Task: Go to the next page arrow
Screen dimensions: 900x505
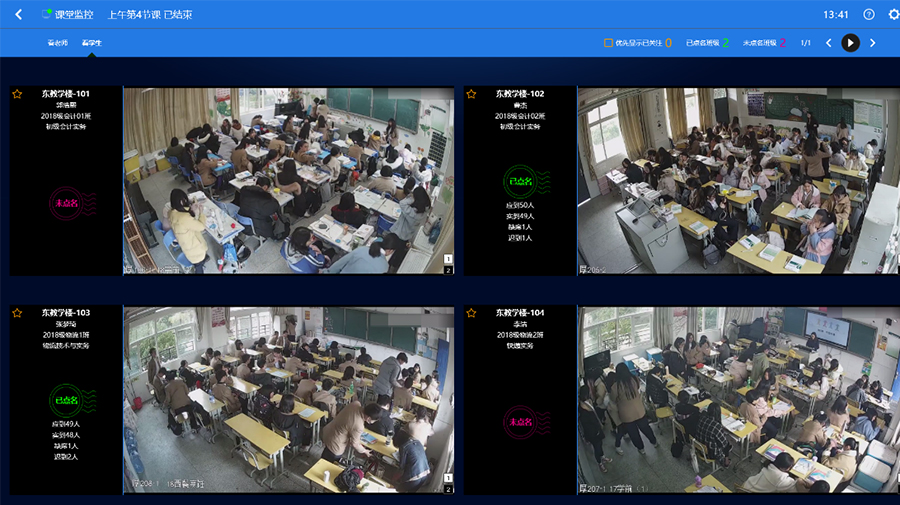Action: (x=872, y=43)
